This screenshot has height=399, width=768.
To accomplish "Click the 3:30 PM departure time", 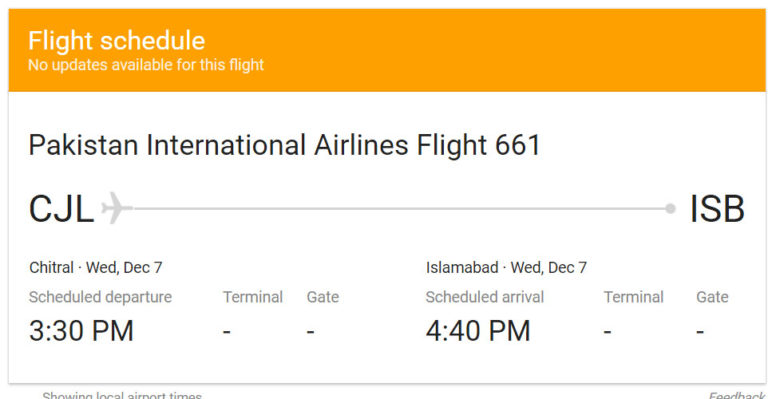I will (81, 330).
